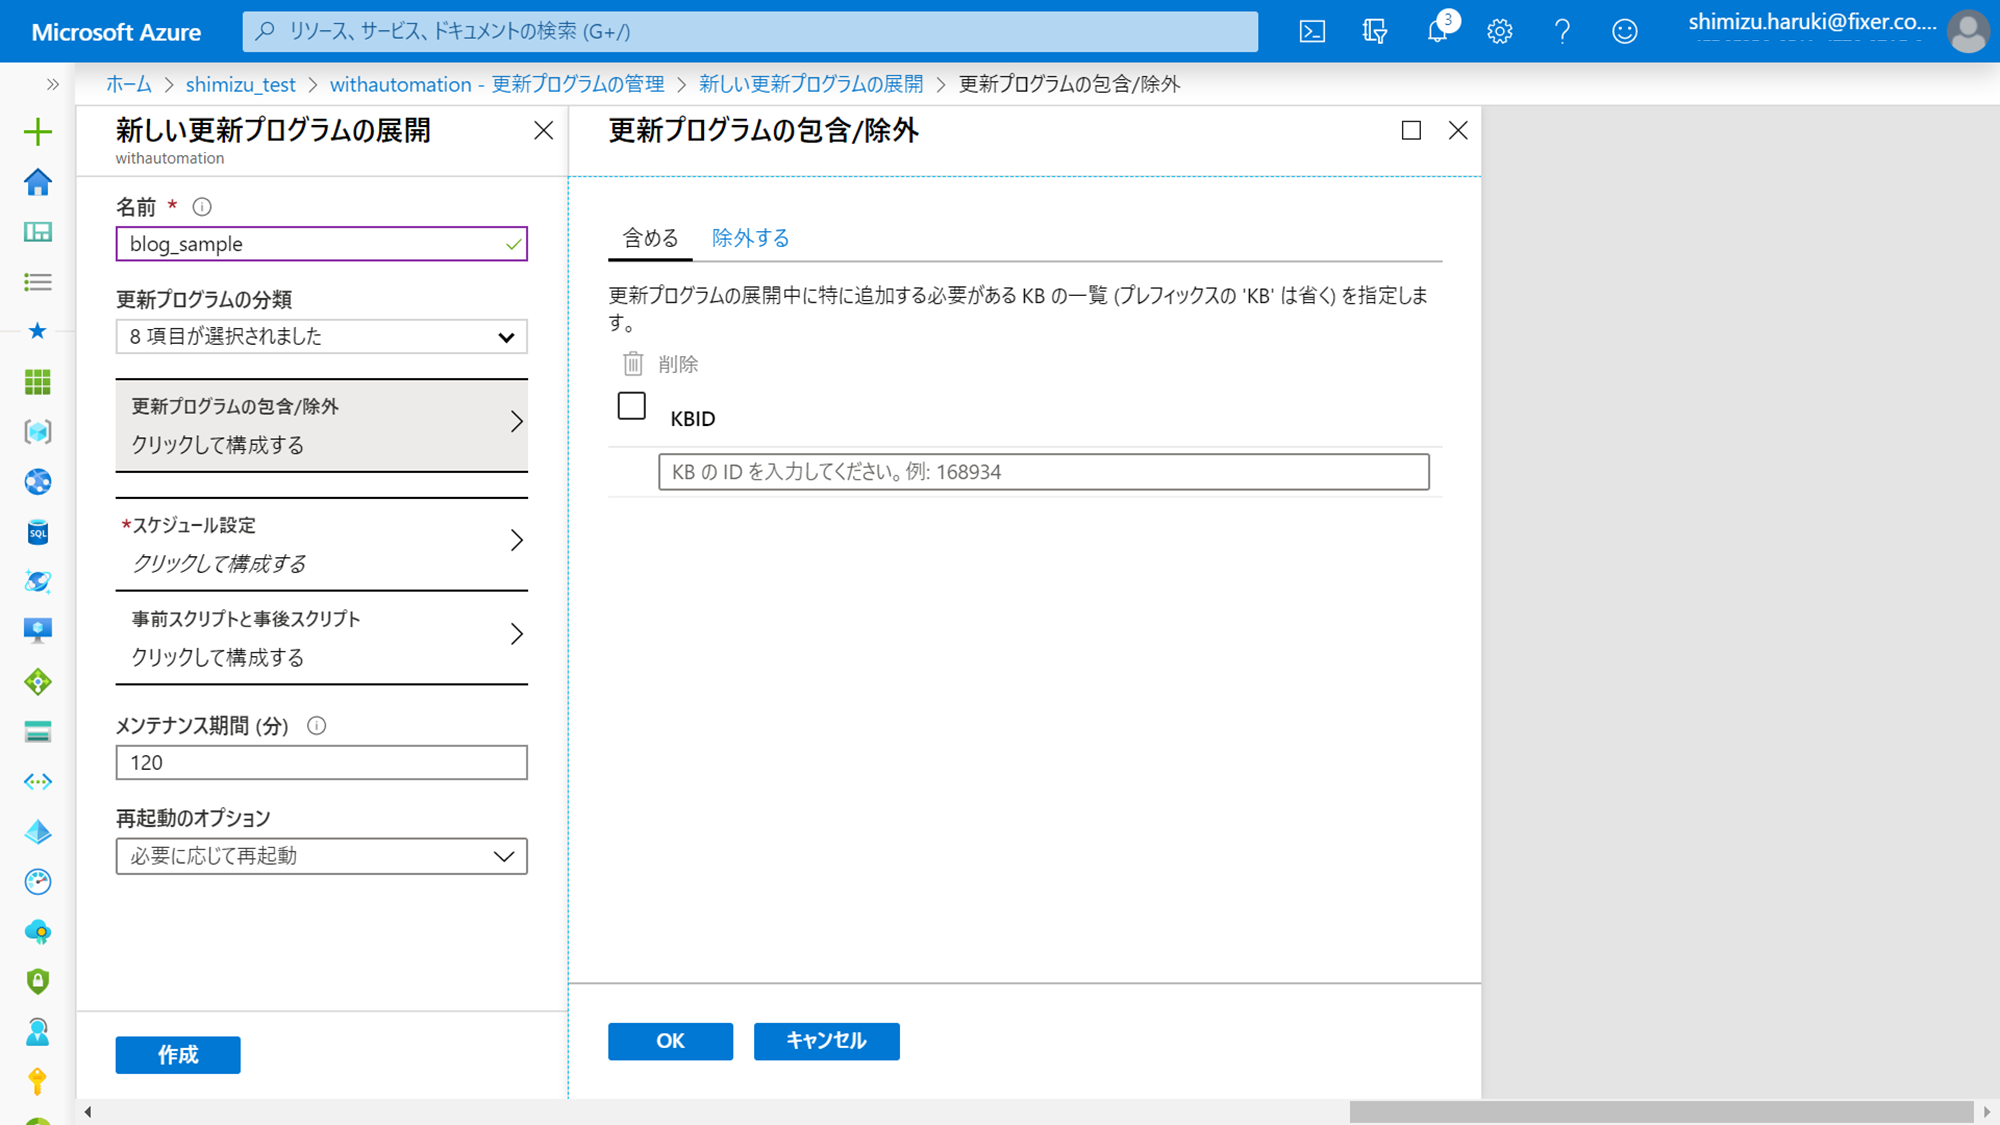The height and width of the screenshot is (1125, 2000).
Task: Open notifications bell icon
Action: [1437, 31]
